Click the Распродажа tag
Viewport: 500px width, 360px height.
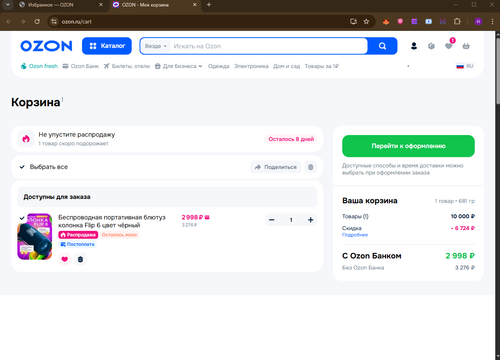[x=78, y=235]
